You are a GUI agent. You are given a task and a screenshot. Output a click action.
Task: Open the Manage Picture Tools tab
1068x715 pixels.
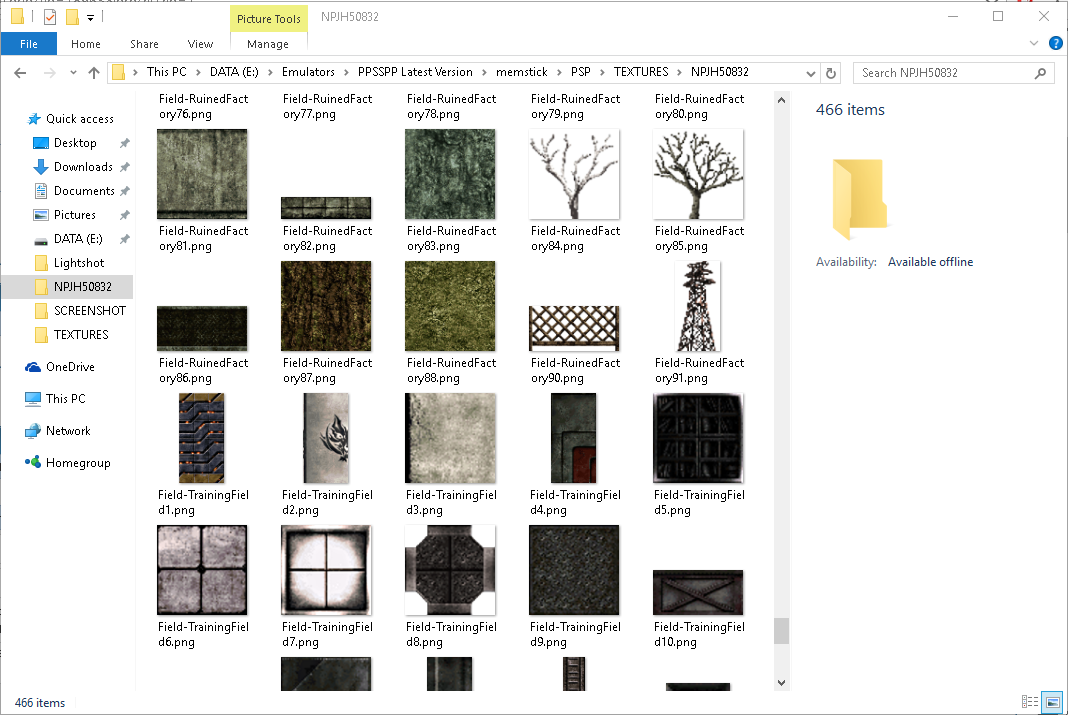point(267,44)
